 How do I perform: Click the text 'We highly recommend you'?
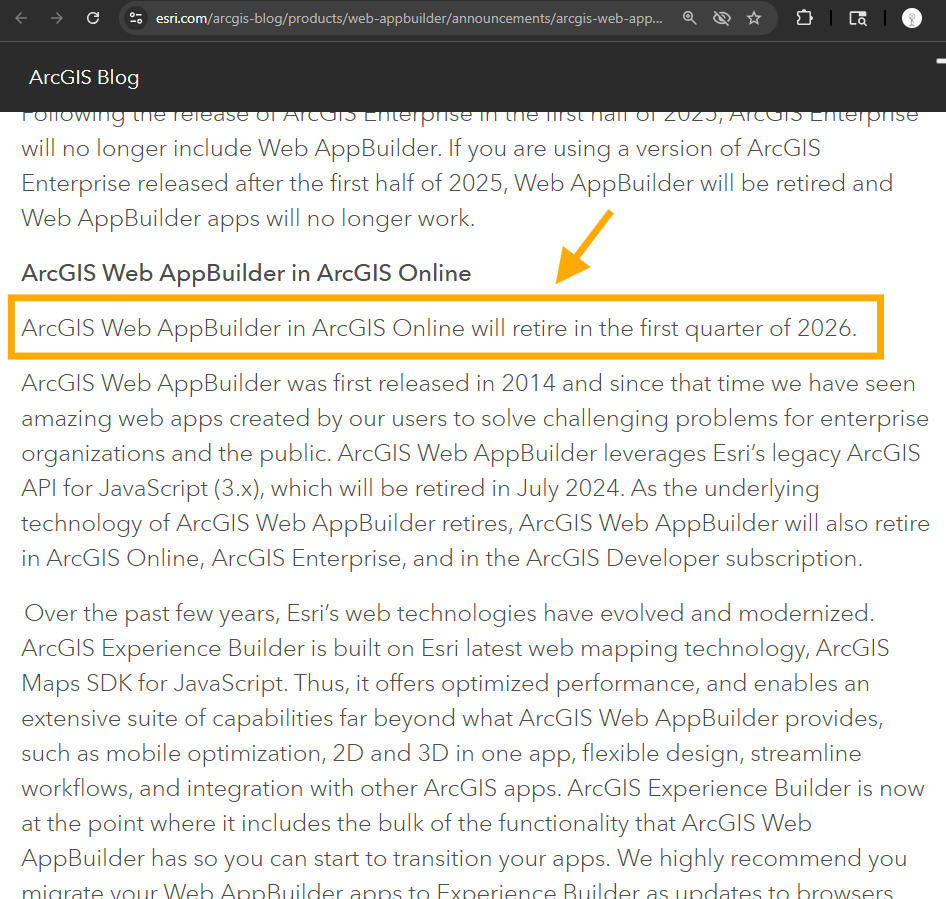pos(762,859)
